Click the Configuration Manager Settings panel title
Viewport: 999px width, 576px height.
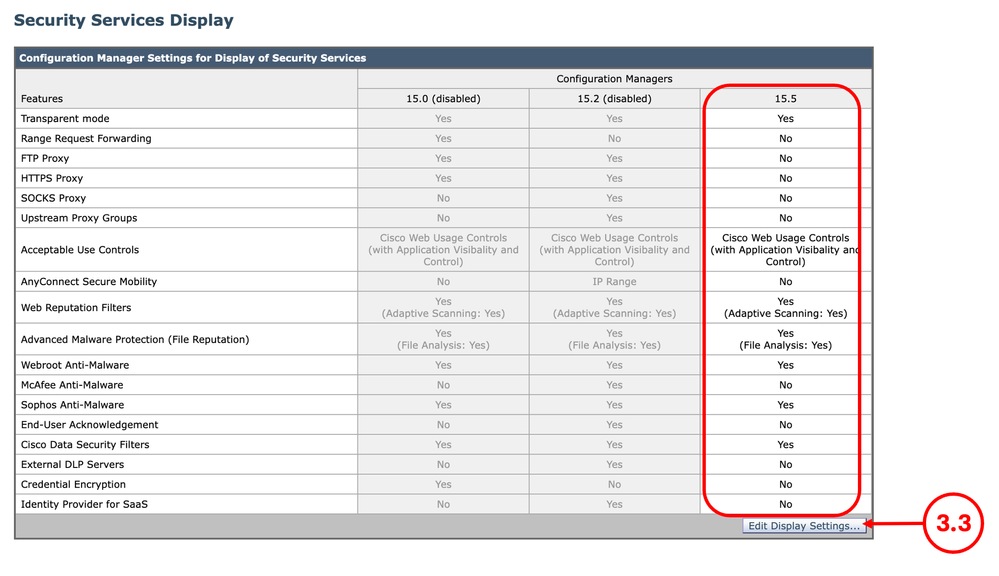point(192,58)
